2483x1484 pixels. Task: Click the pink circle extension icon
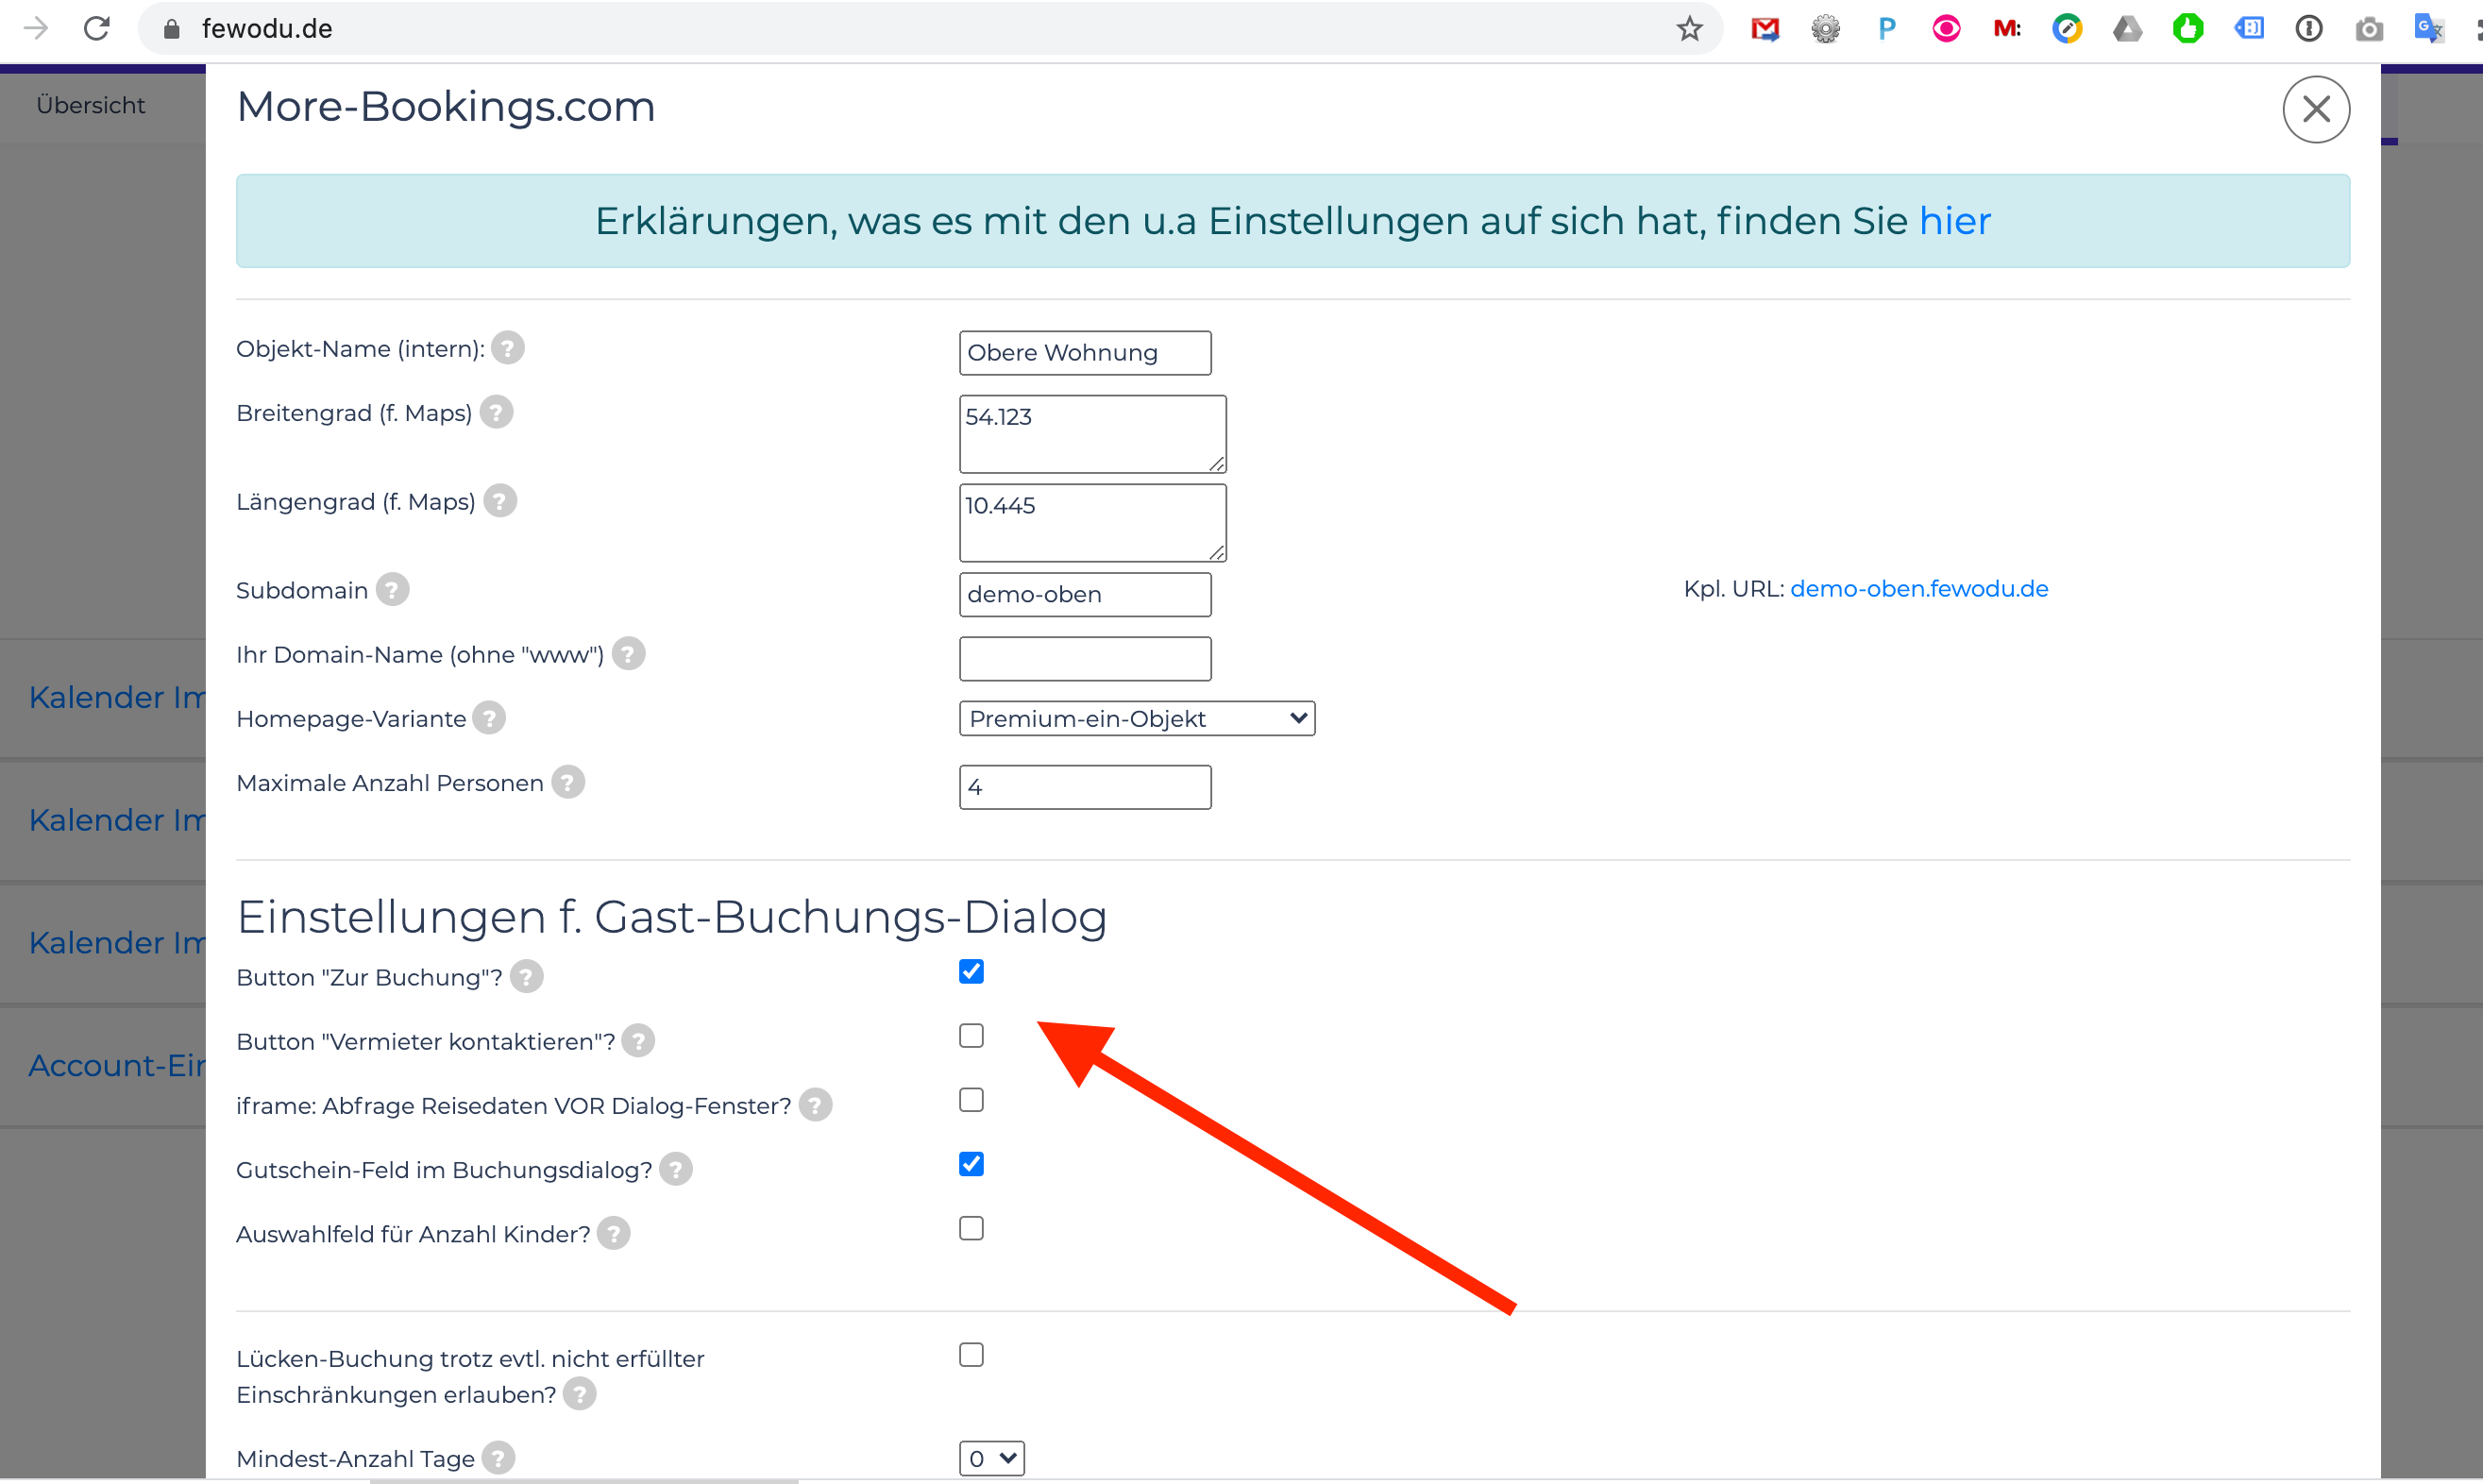tap(1946, 29)
